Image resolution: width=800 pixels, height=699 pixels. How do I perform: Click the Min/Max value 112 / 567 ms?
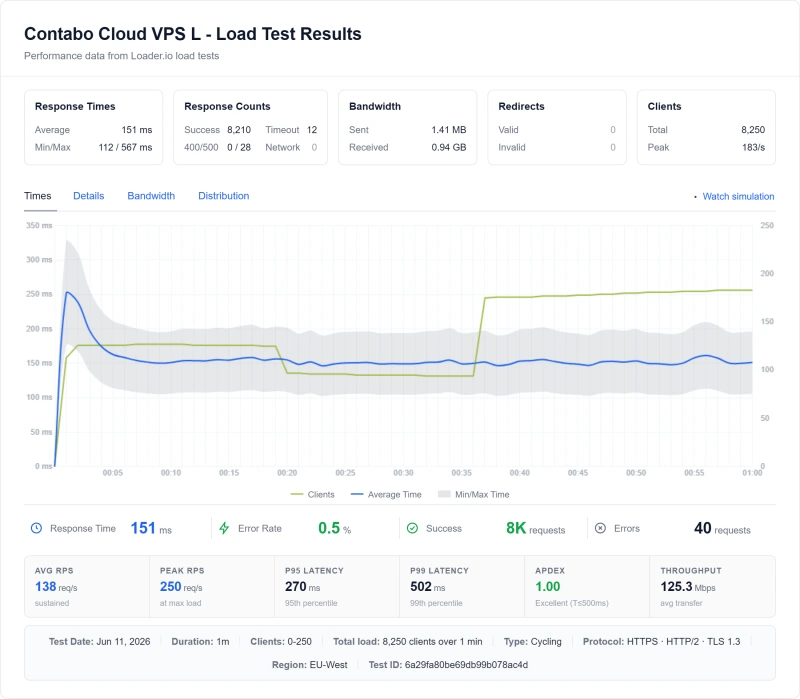pos(126,147)
